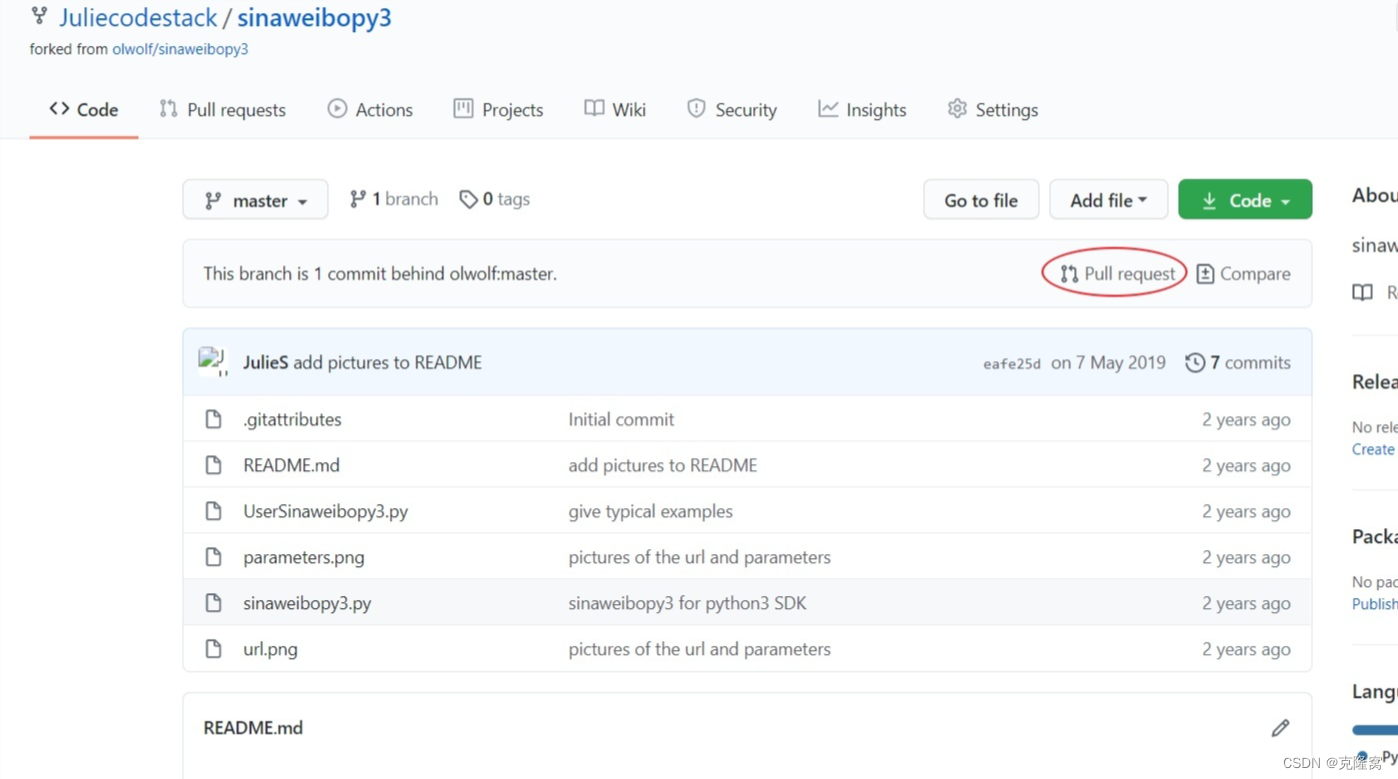The height and width of the screenshot is (779, 1398).
Task: Click file icon next to sinaweibopy3.py
Action: (213, 604)
